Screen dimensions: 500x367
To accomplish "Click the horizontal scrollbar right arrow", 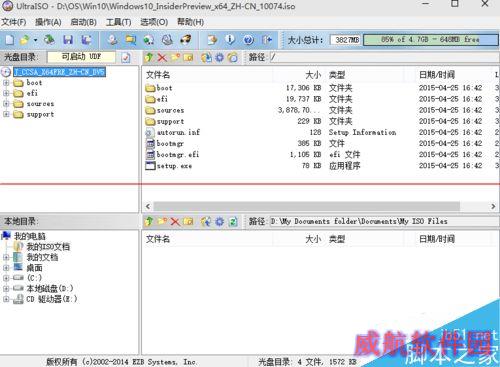I will (493, 206).
